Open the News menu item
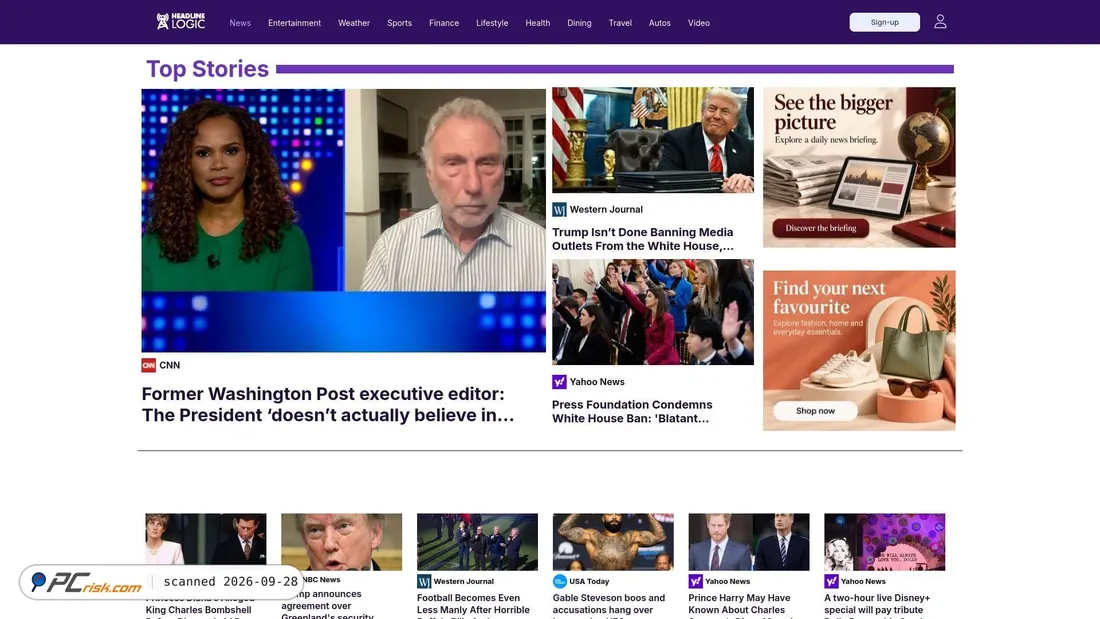The image size is (1100, 619). point(240,23)
